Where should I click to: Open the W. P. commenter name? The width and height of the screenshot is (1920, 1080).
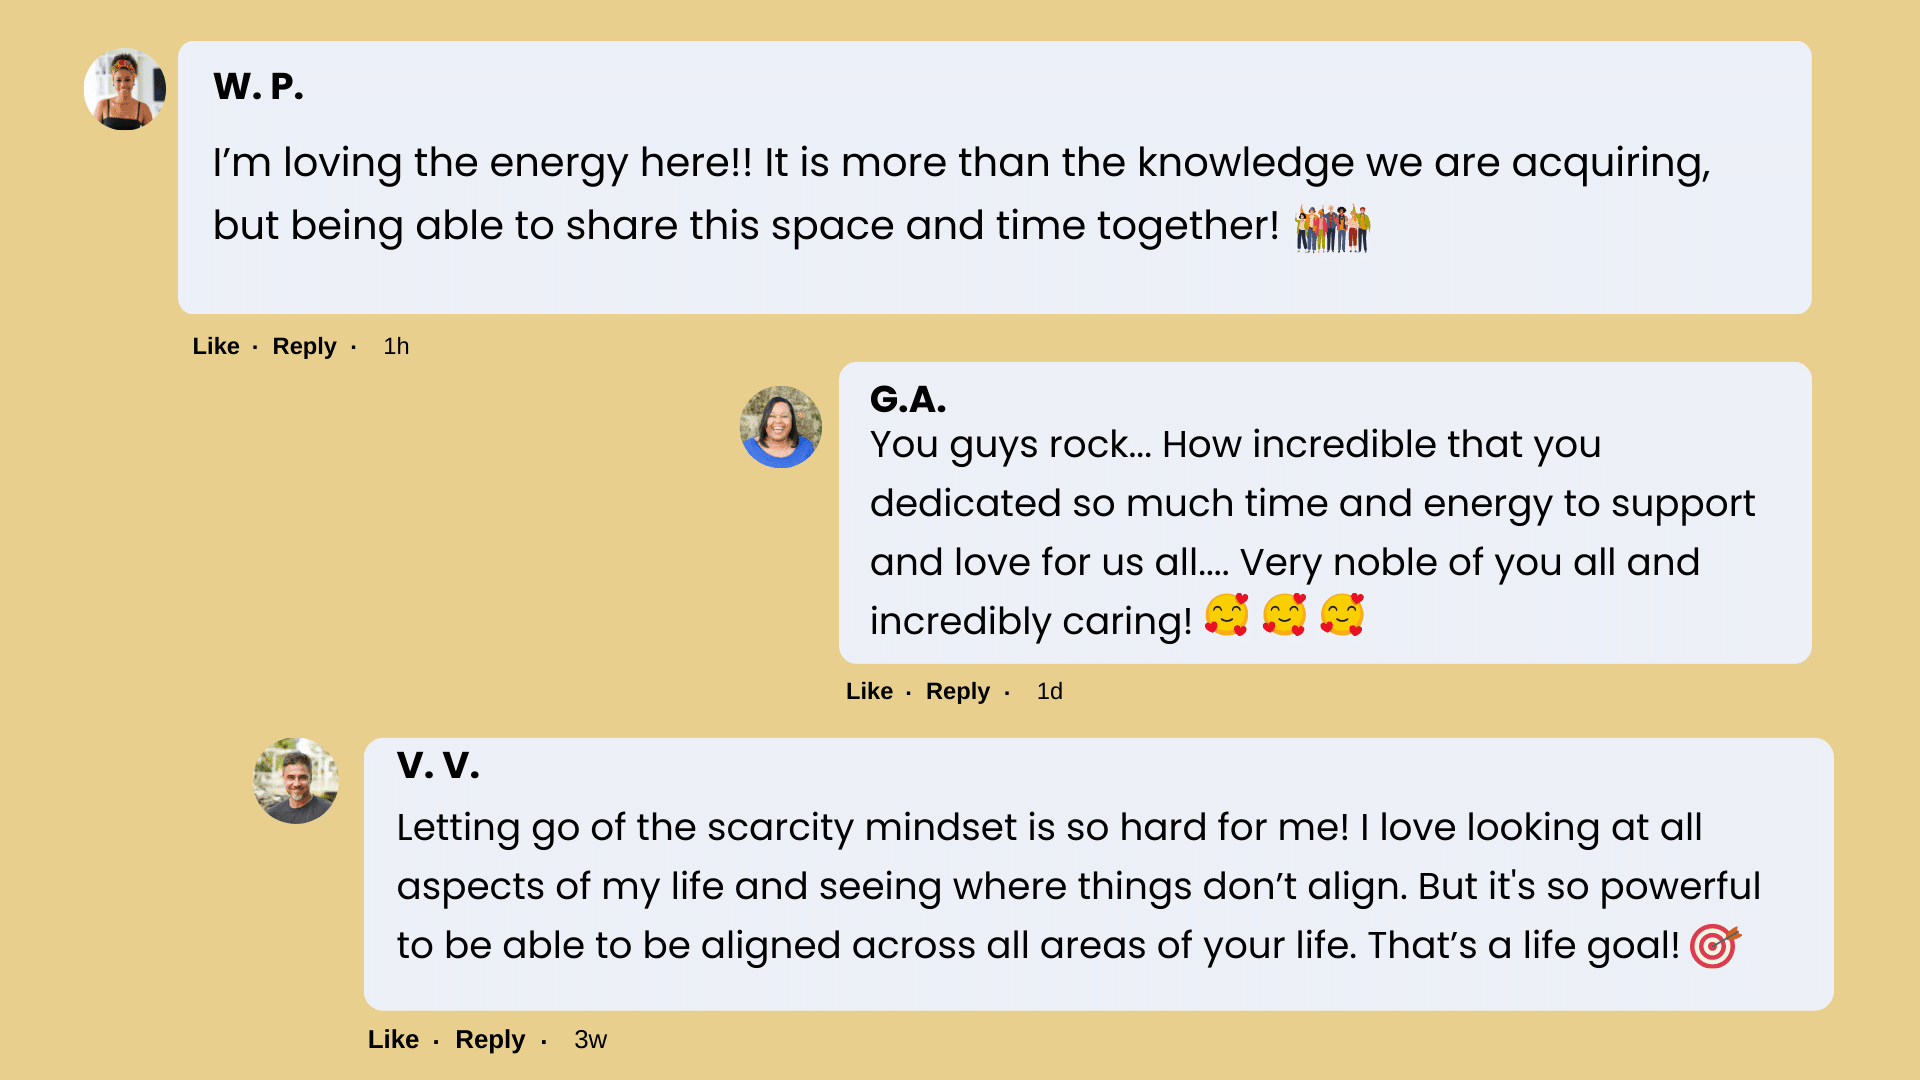tap(258, 86)
